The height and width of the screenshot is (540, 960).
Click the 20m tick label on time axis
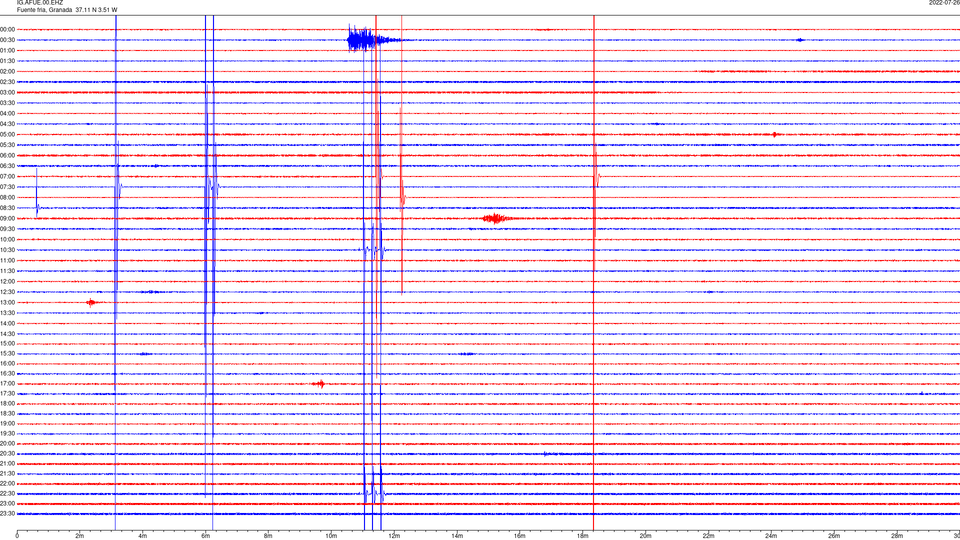click(x=645, y=536)
